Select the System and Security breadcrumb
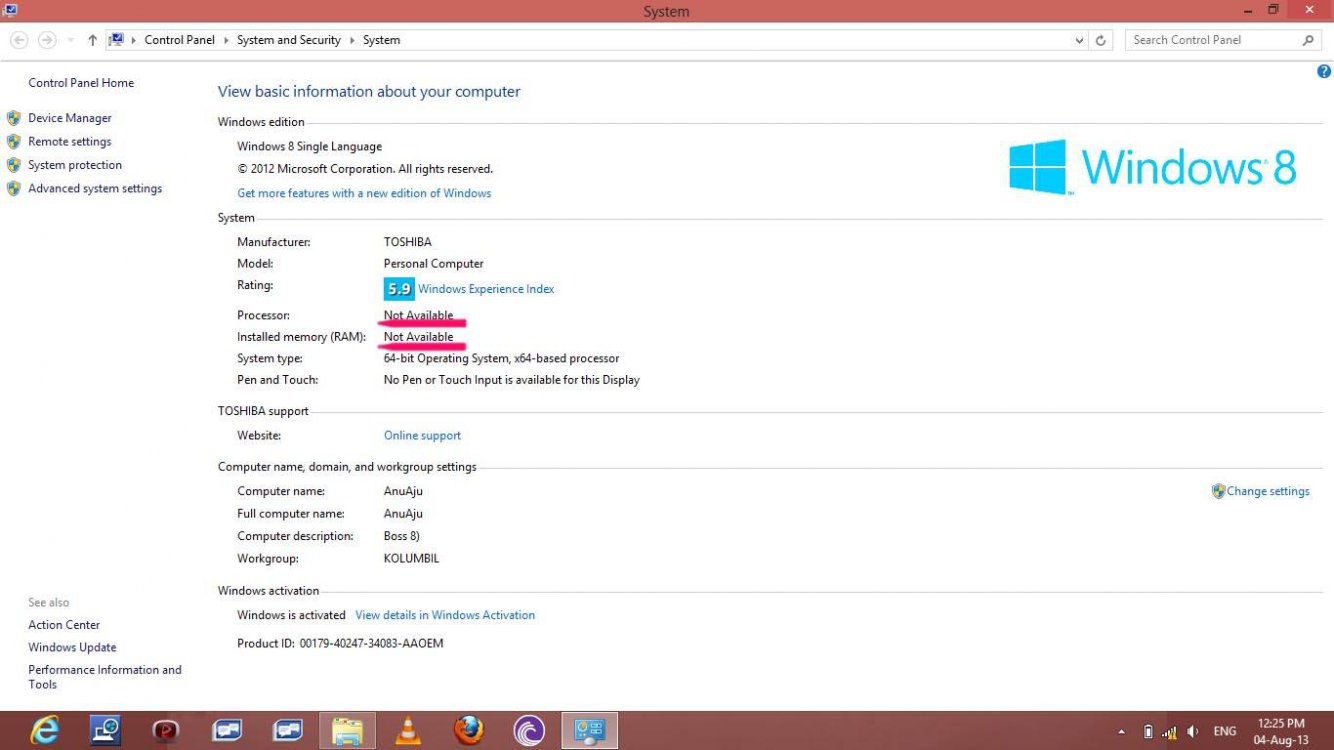Screen dimensions: 1334x750 (x=289, y=40)
